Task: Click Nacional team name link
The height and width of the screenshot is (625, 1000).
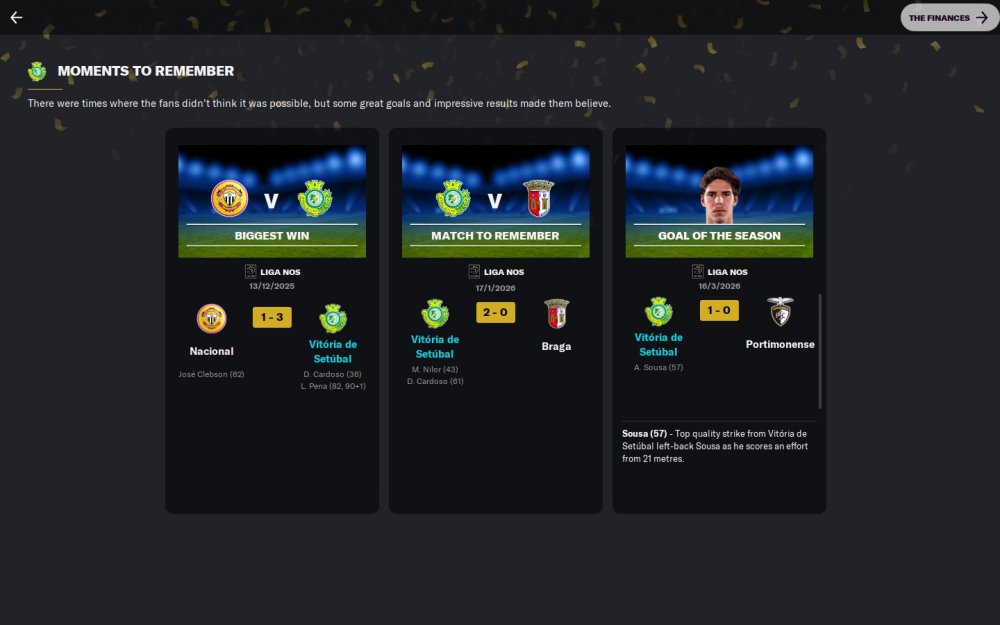Action: pyautogui.click(x=211, y=351)
